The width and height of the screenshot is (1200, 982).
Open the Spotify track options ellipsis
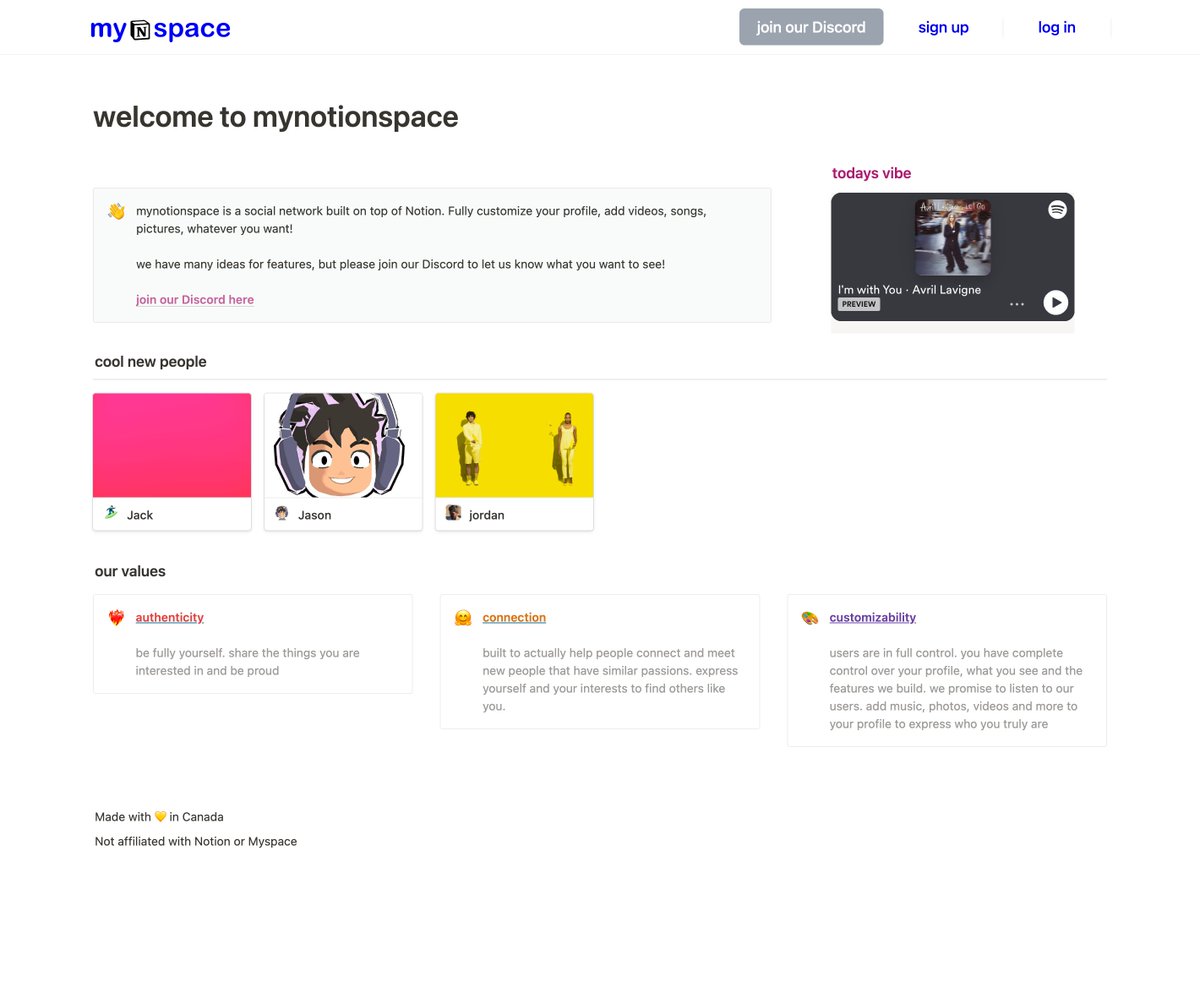pyautogui.click(x=1017, y=303)
